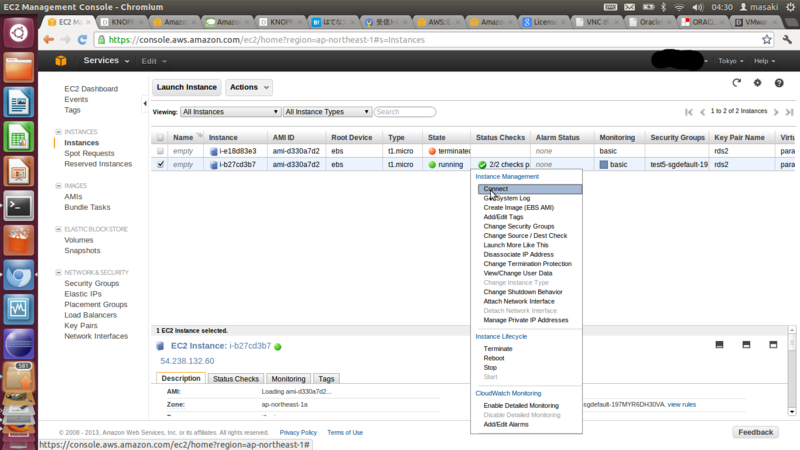Collapse the left navigation pane arrow
This screenshot has height=450, width=800.
pyautogui.click(x=145, y=104)
